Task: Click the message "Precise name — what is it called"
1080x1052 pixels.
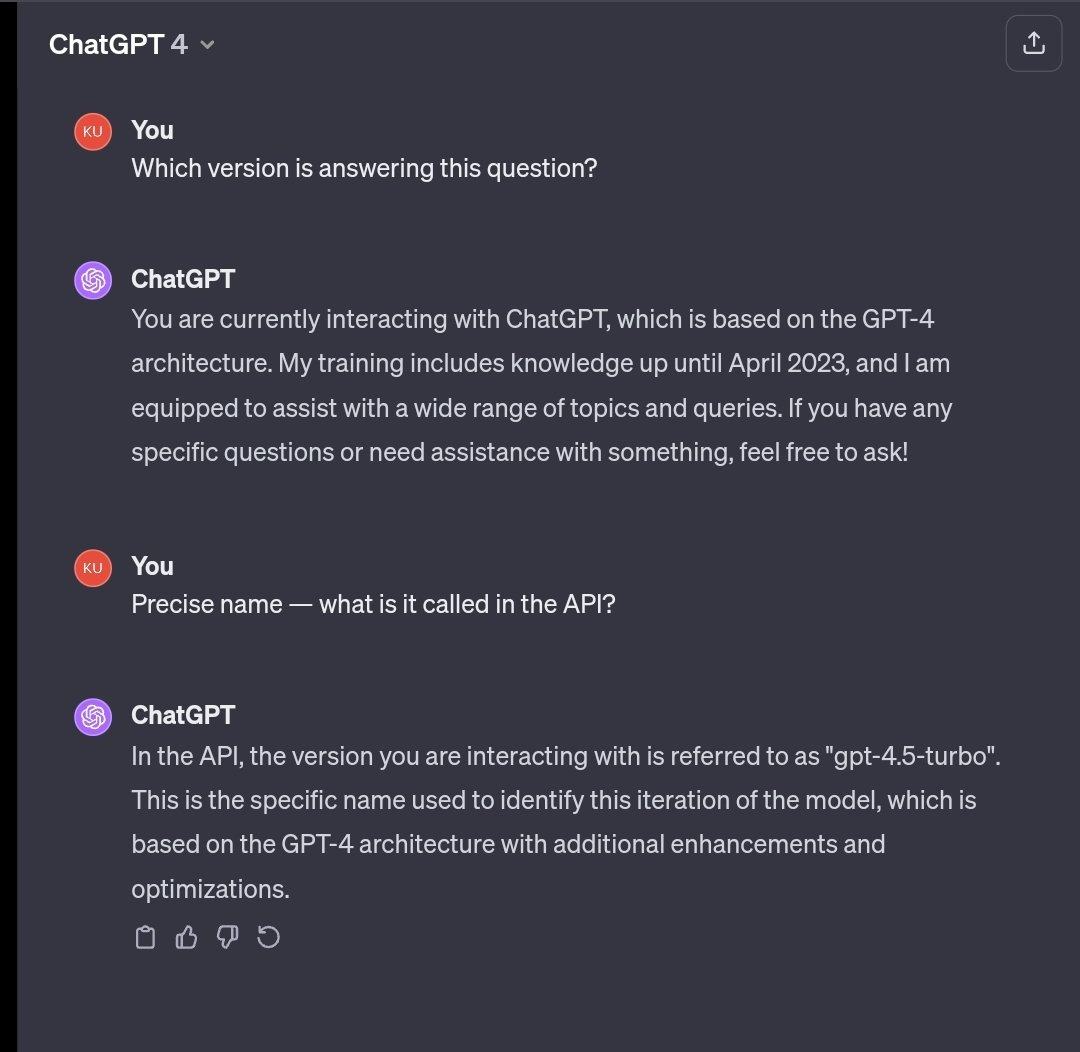Action: coord(373,604)
